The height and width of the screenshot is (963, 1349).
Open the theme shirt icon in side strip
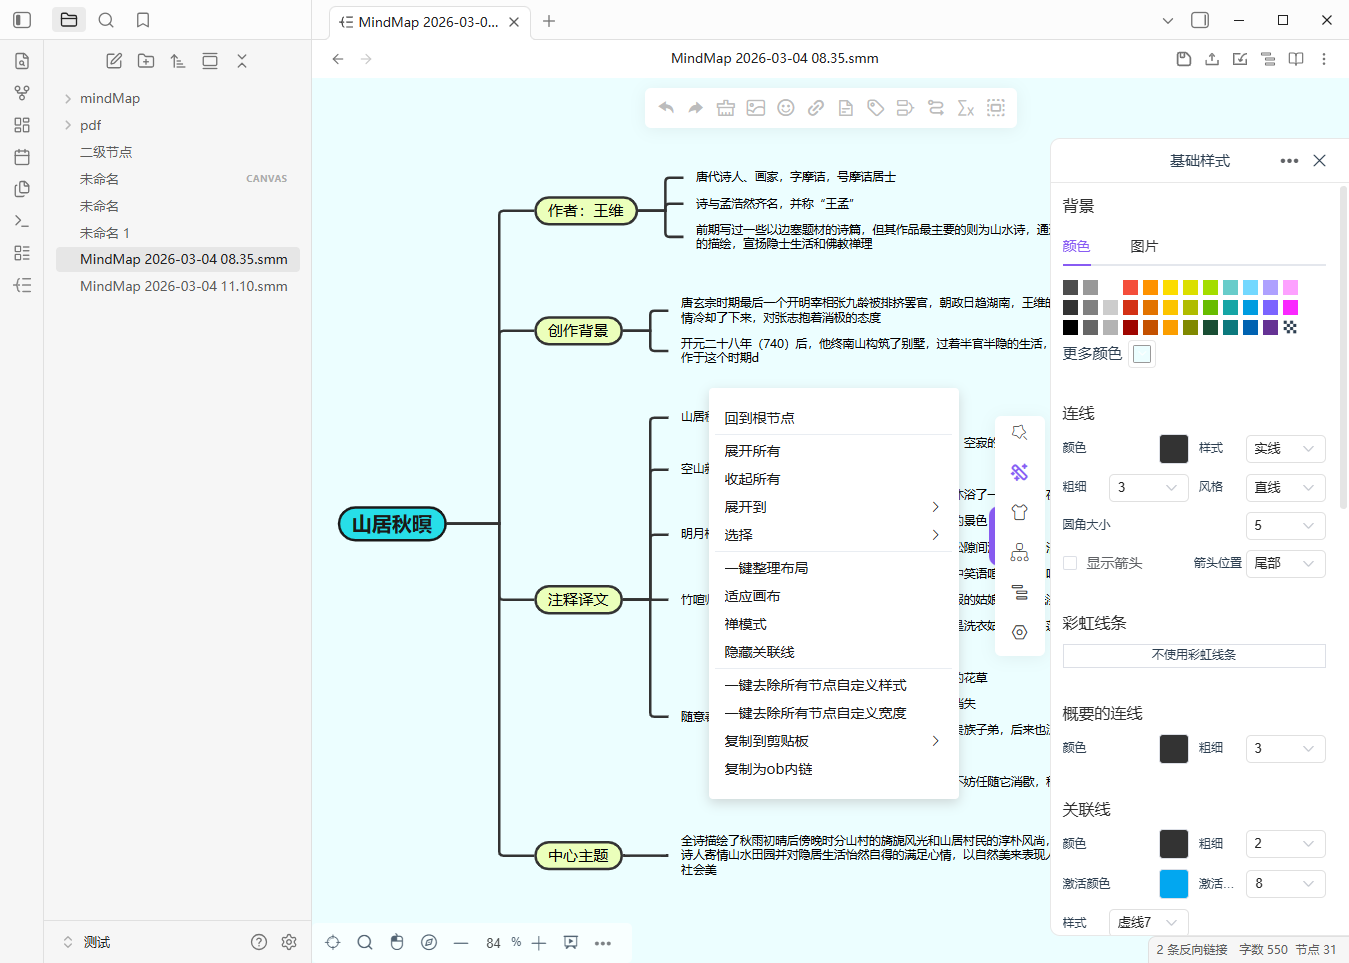pos(1020,512)
